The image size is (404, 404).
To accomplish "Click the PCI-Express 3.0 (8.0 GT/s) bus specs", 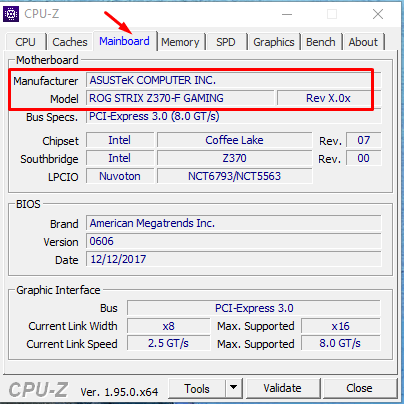I will click(x=233, y=116).
